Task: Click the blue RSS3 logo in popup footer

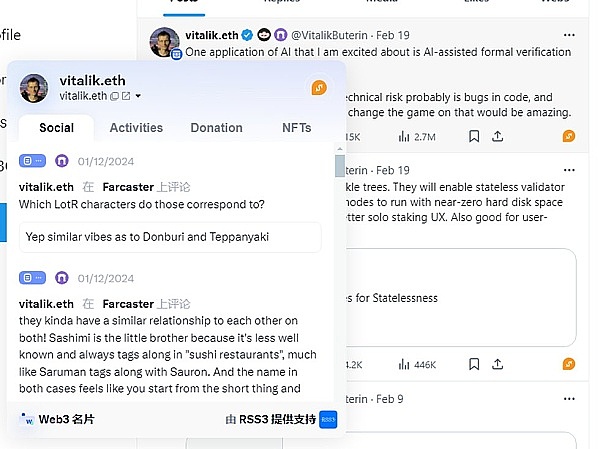Action: (328, 420)
